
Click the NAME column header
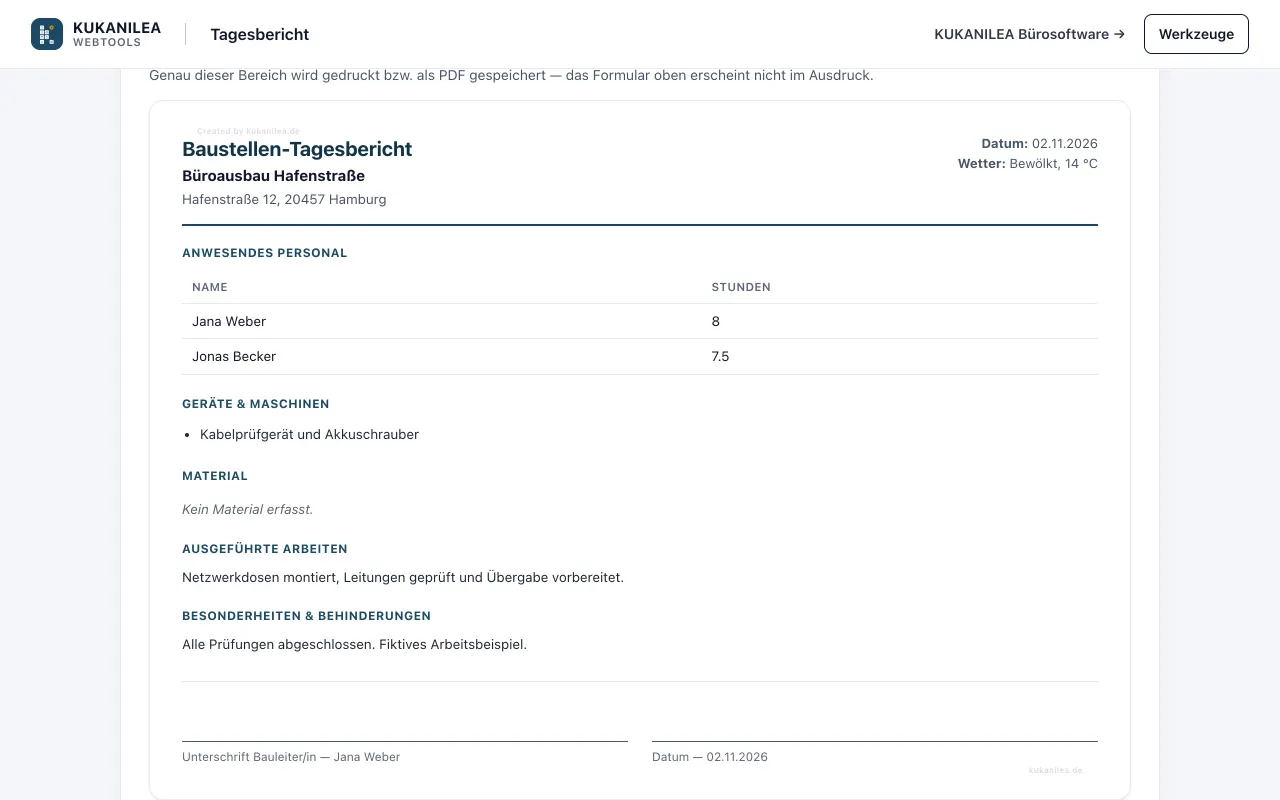210,287
